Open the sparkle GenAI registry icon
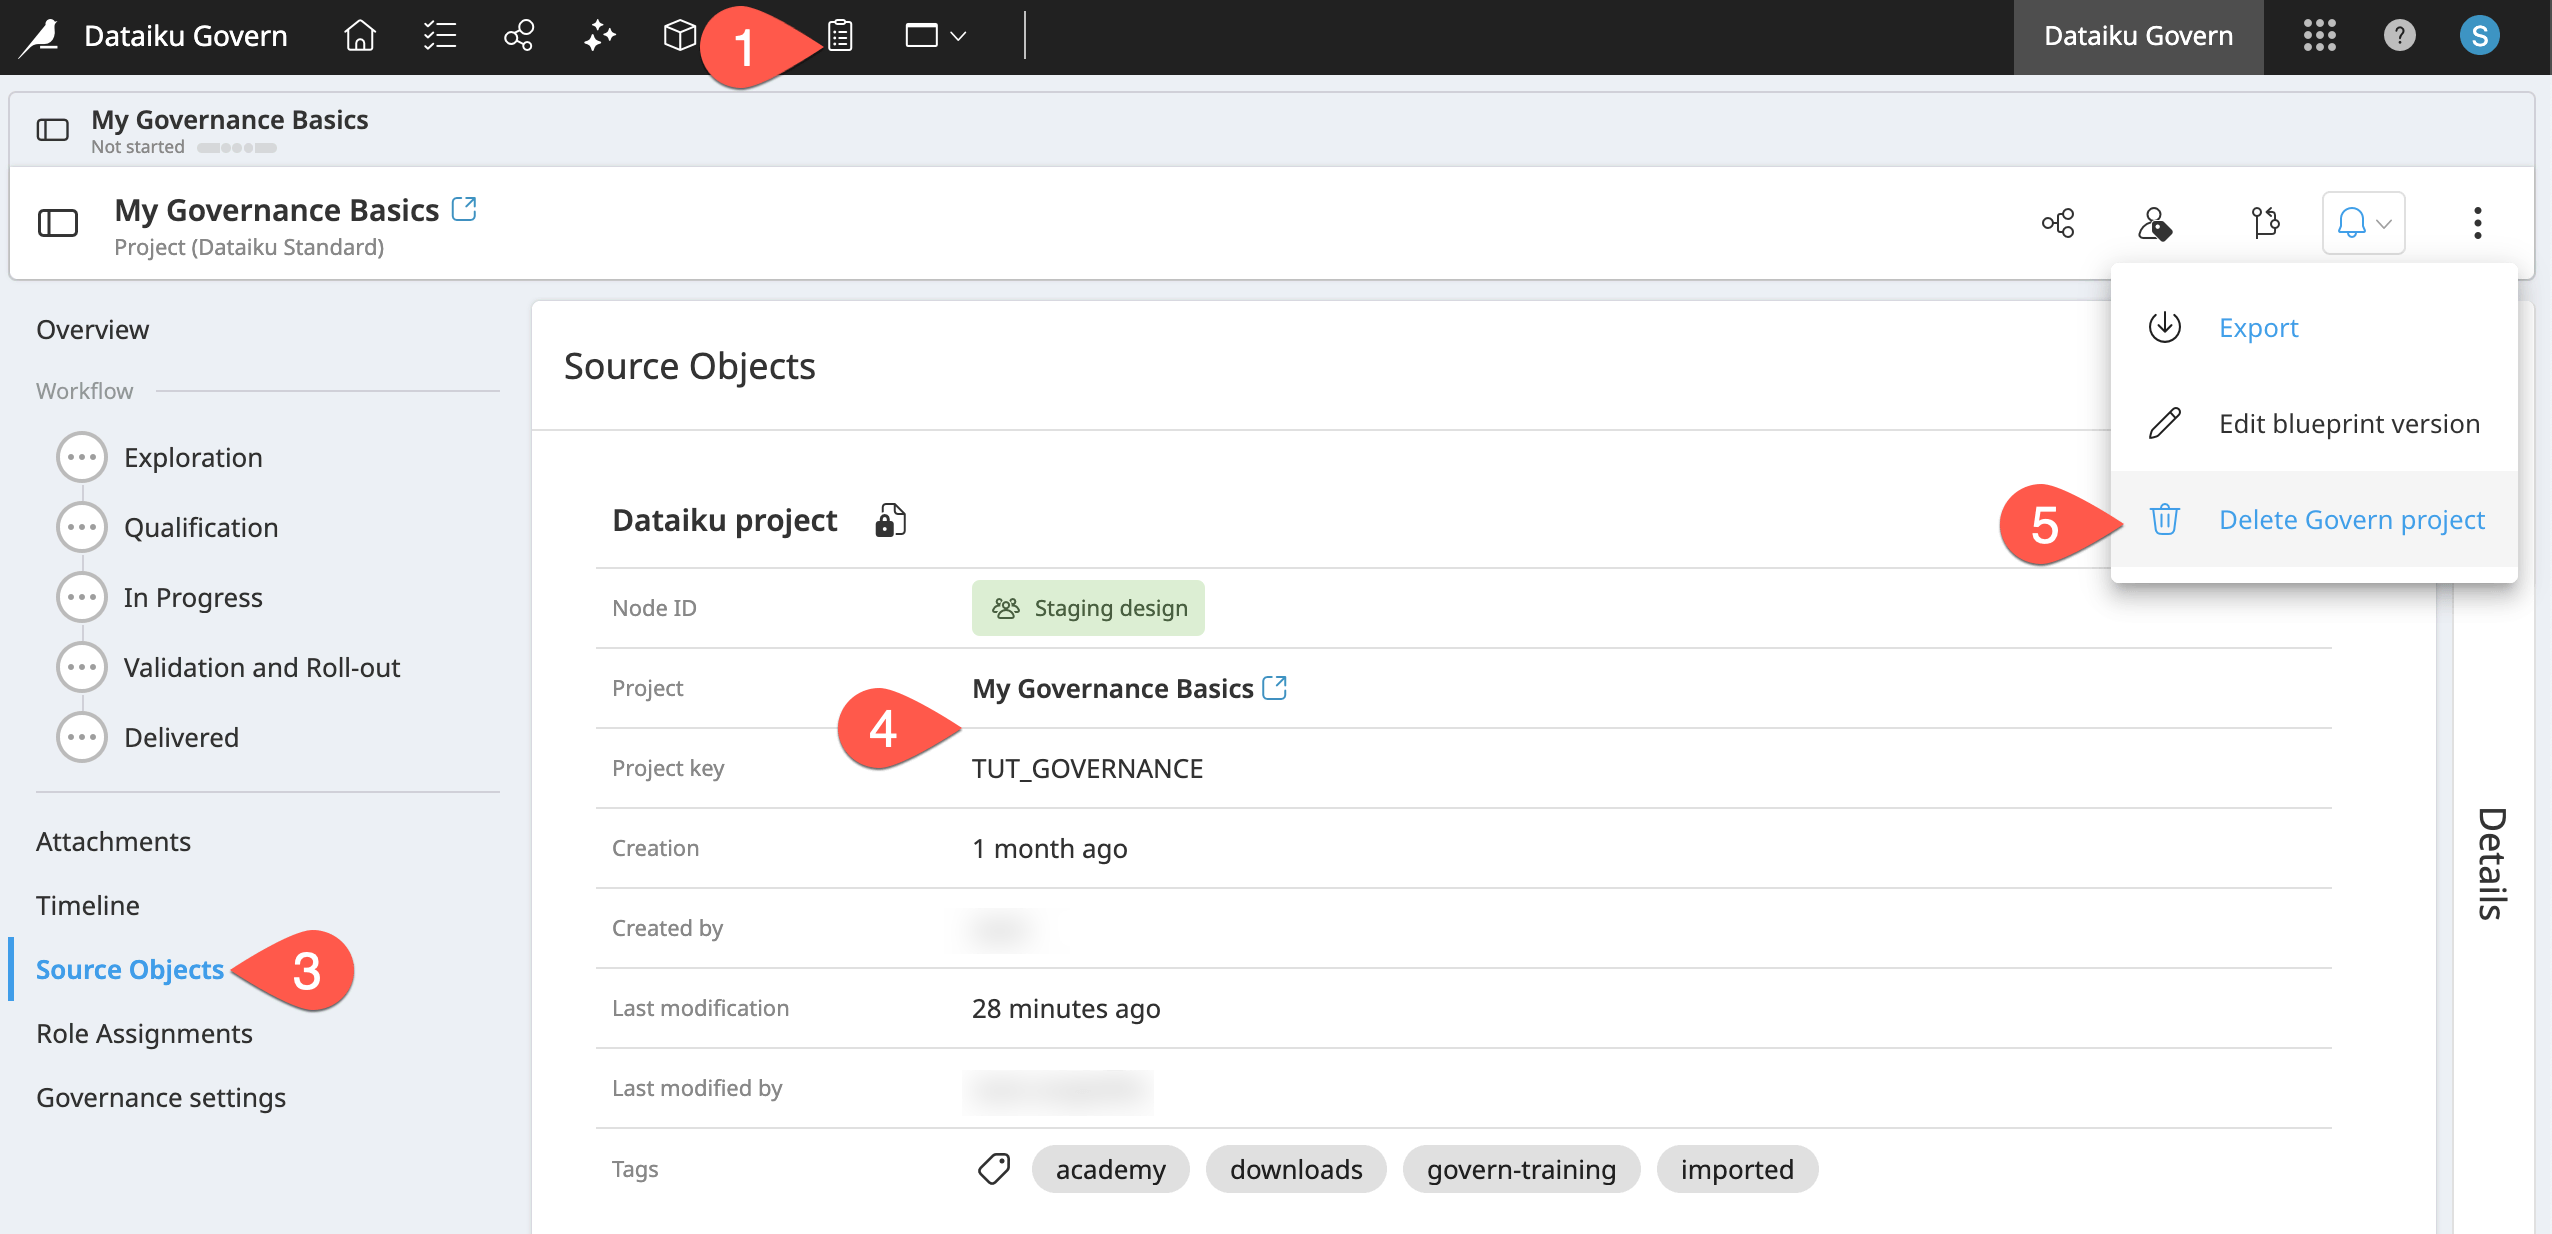This screenshot has width=2552, height=1234. (x=599, y=37)
